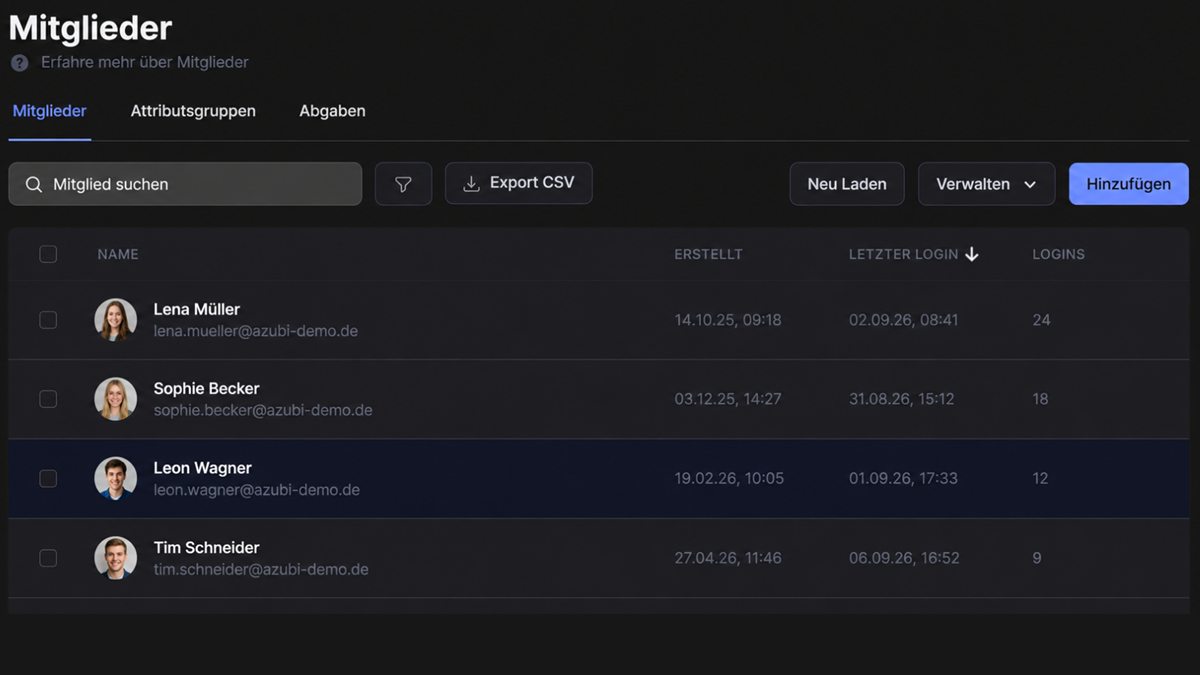This screenshot has width=1200, height=675.
Task: Click the filter funnel icon
Action: [403, 184]
